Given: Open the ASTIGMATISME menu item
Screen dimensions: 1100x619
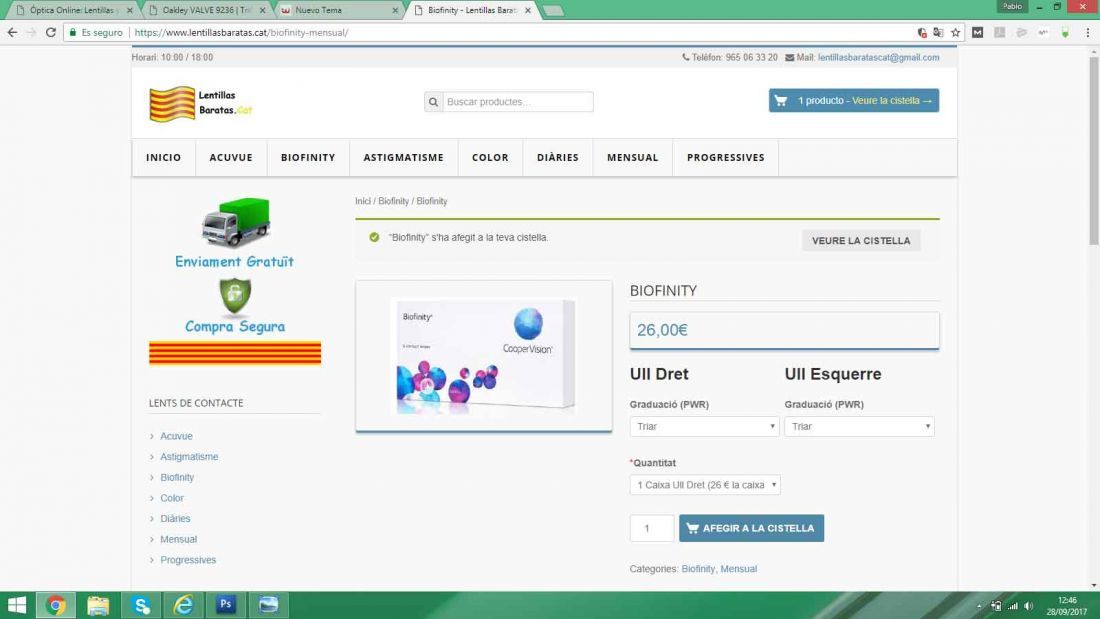Looking at the screenshot, I should click(403, 157).
